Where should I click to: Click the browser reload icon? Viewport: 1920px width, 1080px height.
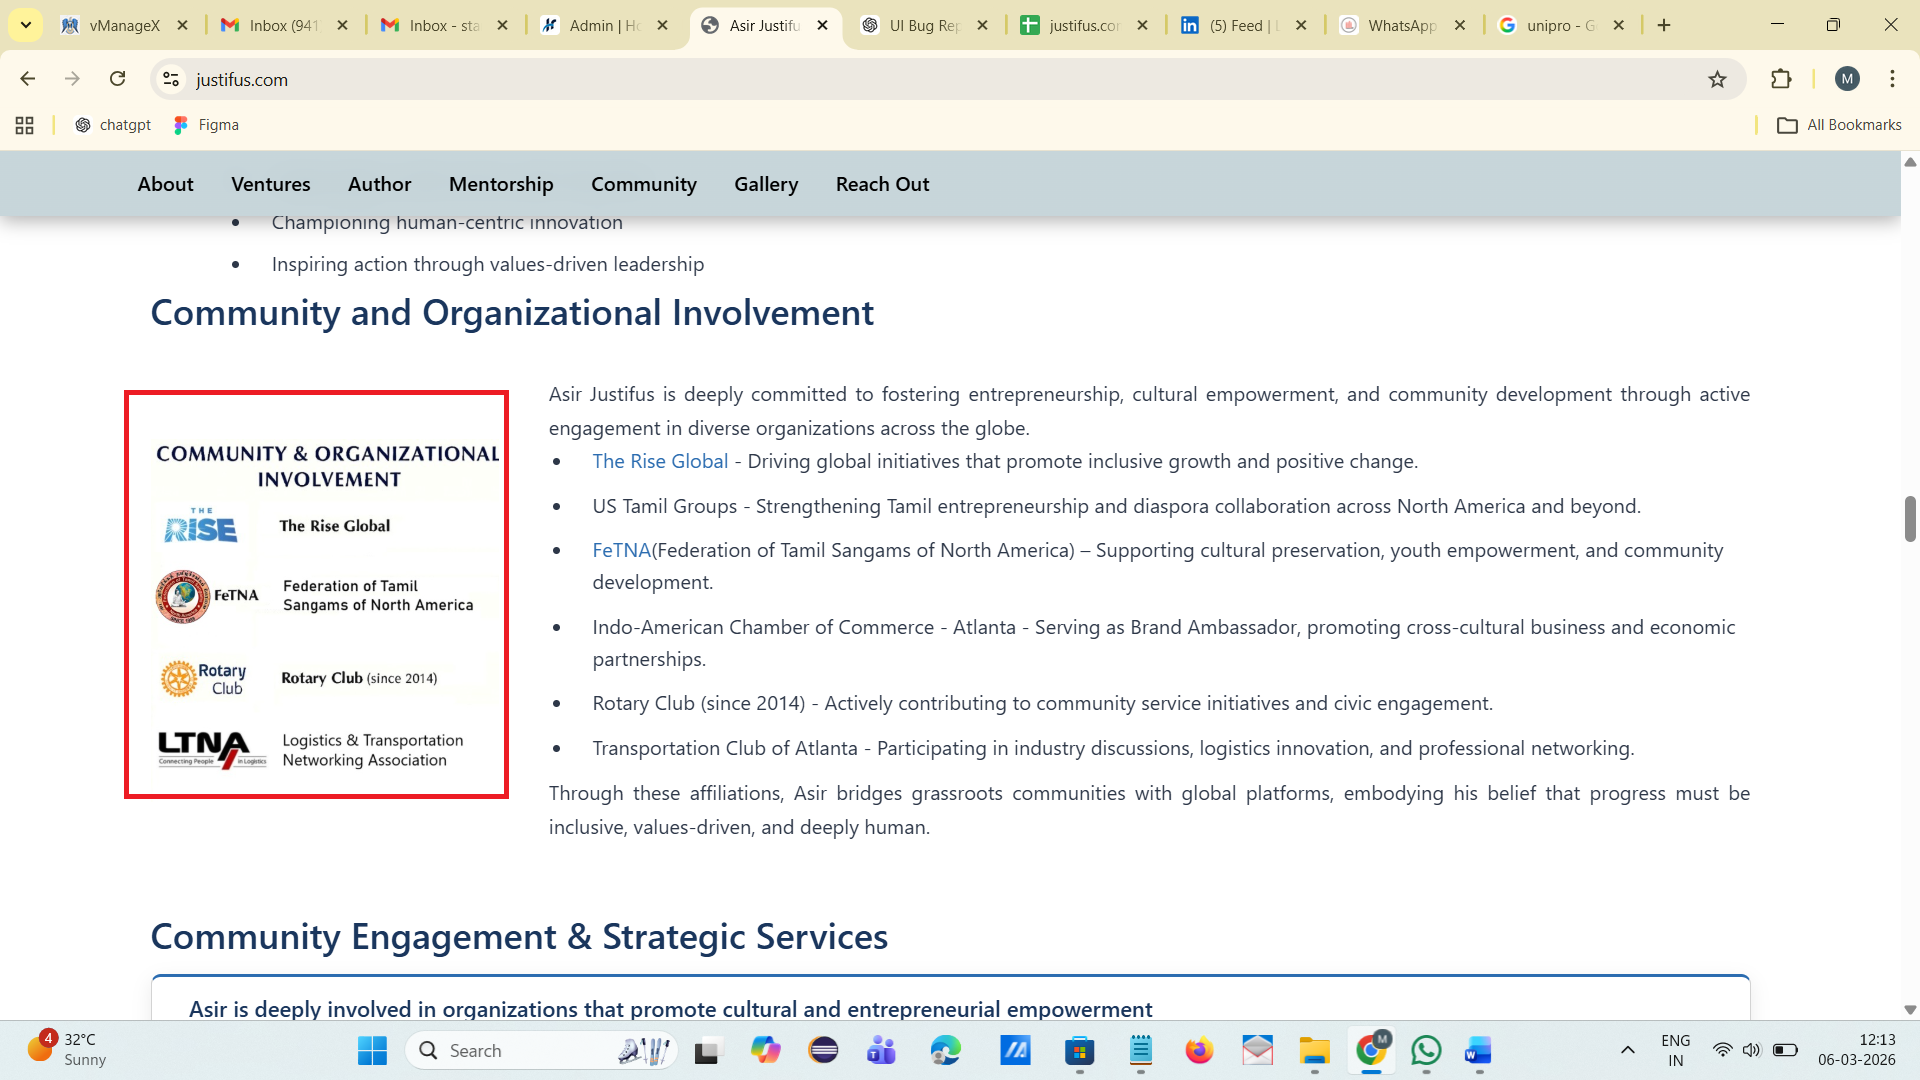(118, 79)
